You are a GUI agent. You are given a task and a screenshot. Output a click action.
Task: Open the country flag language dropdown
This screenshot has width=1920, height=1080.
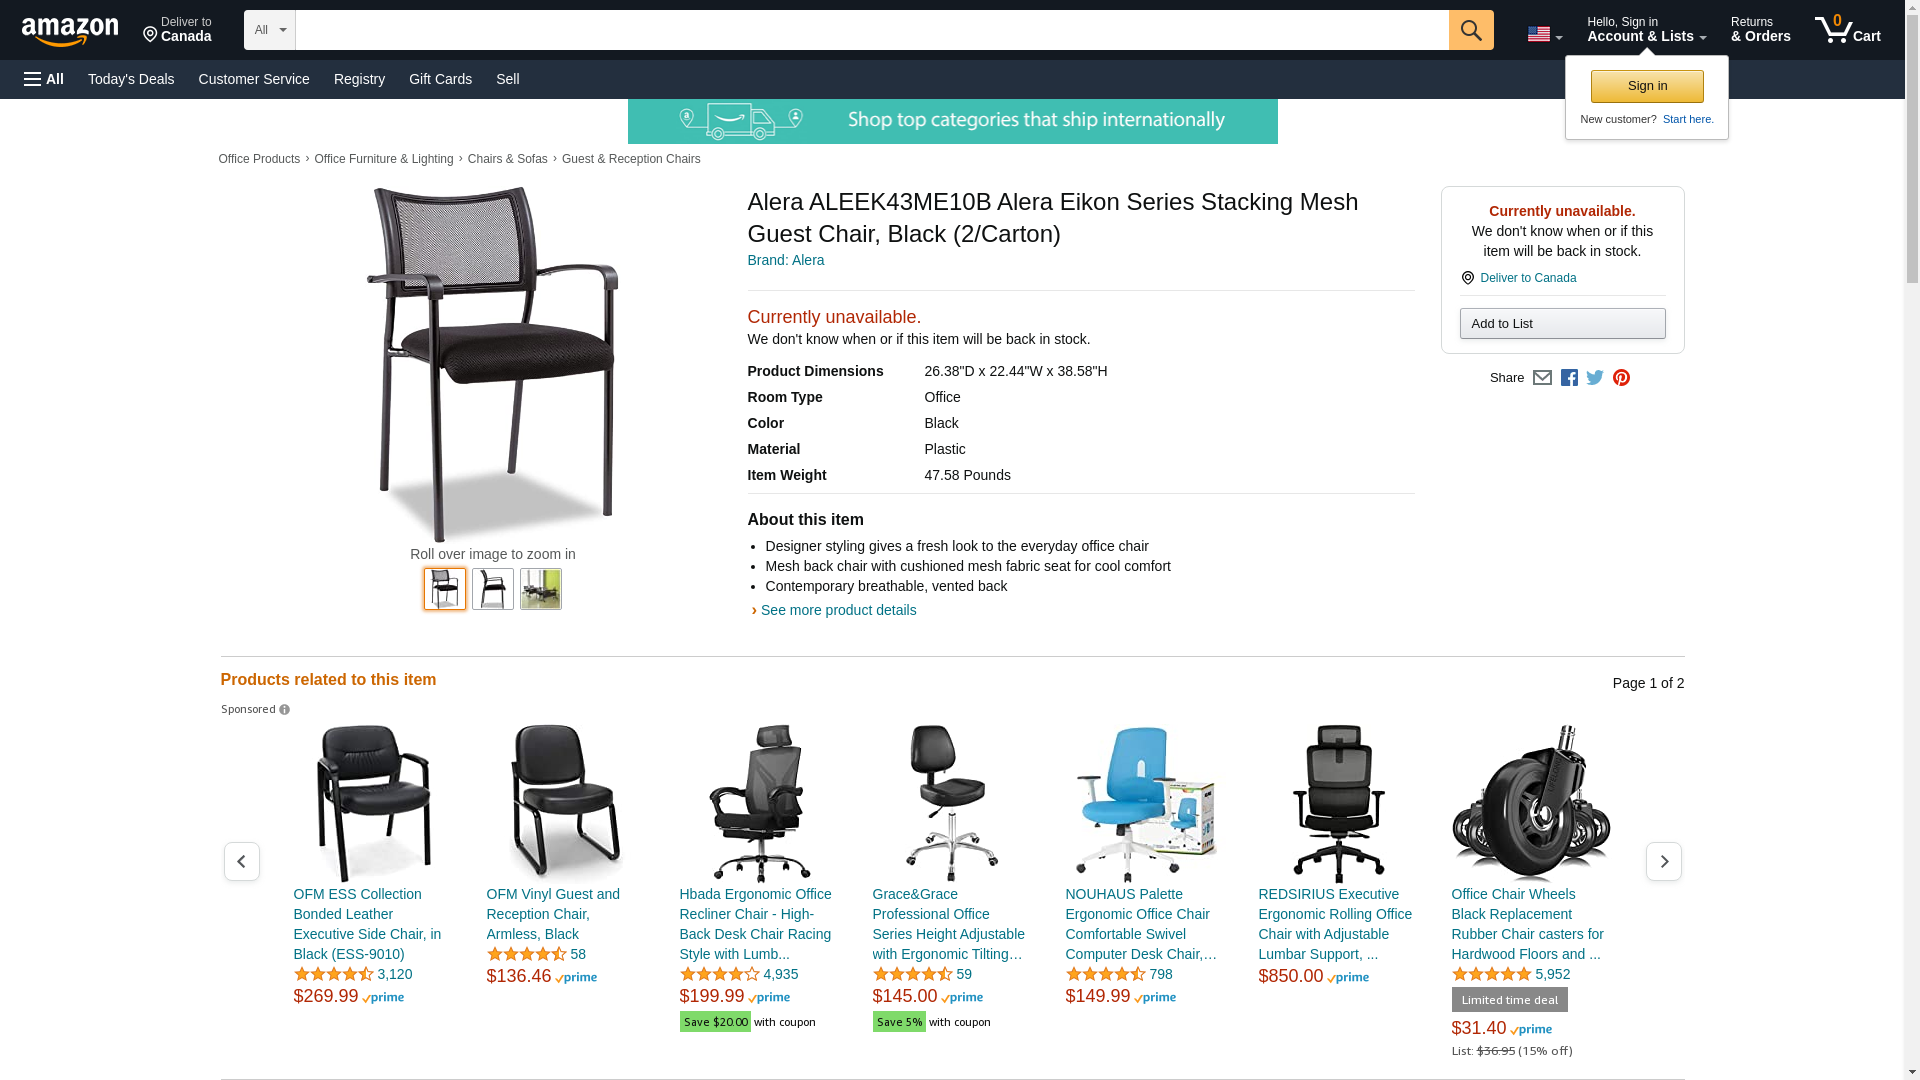(x=1544, y=34)
